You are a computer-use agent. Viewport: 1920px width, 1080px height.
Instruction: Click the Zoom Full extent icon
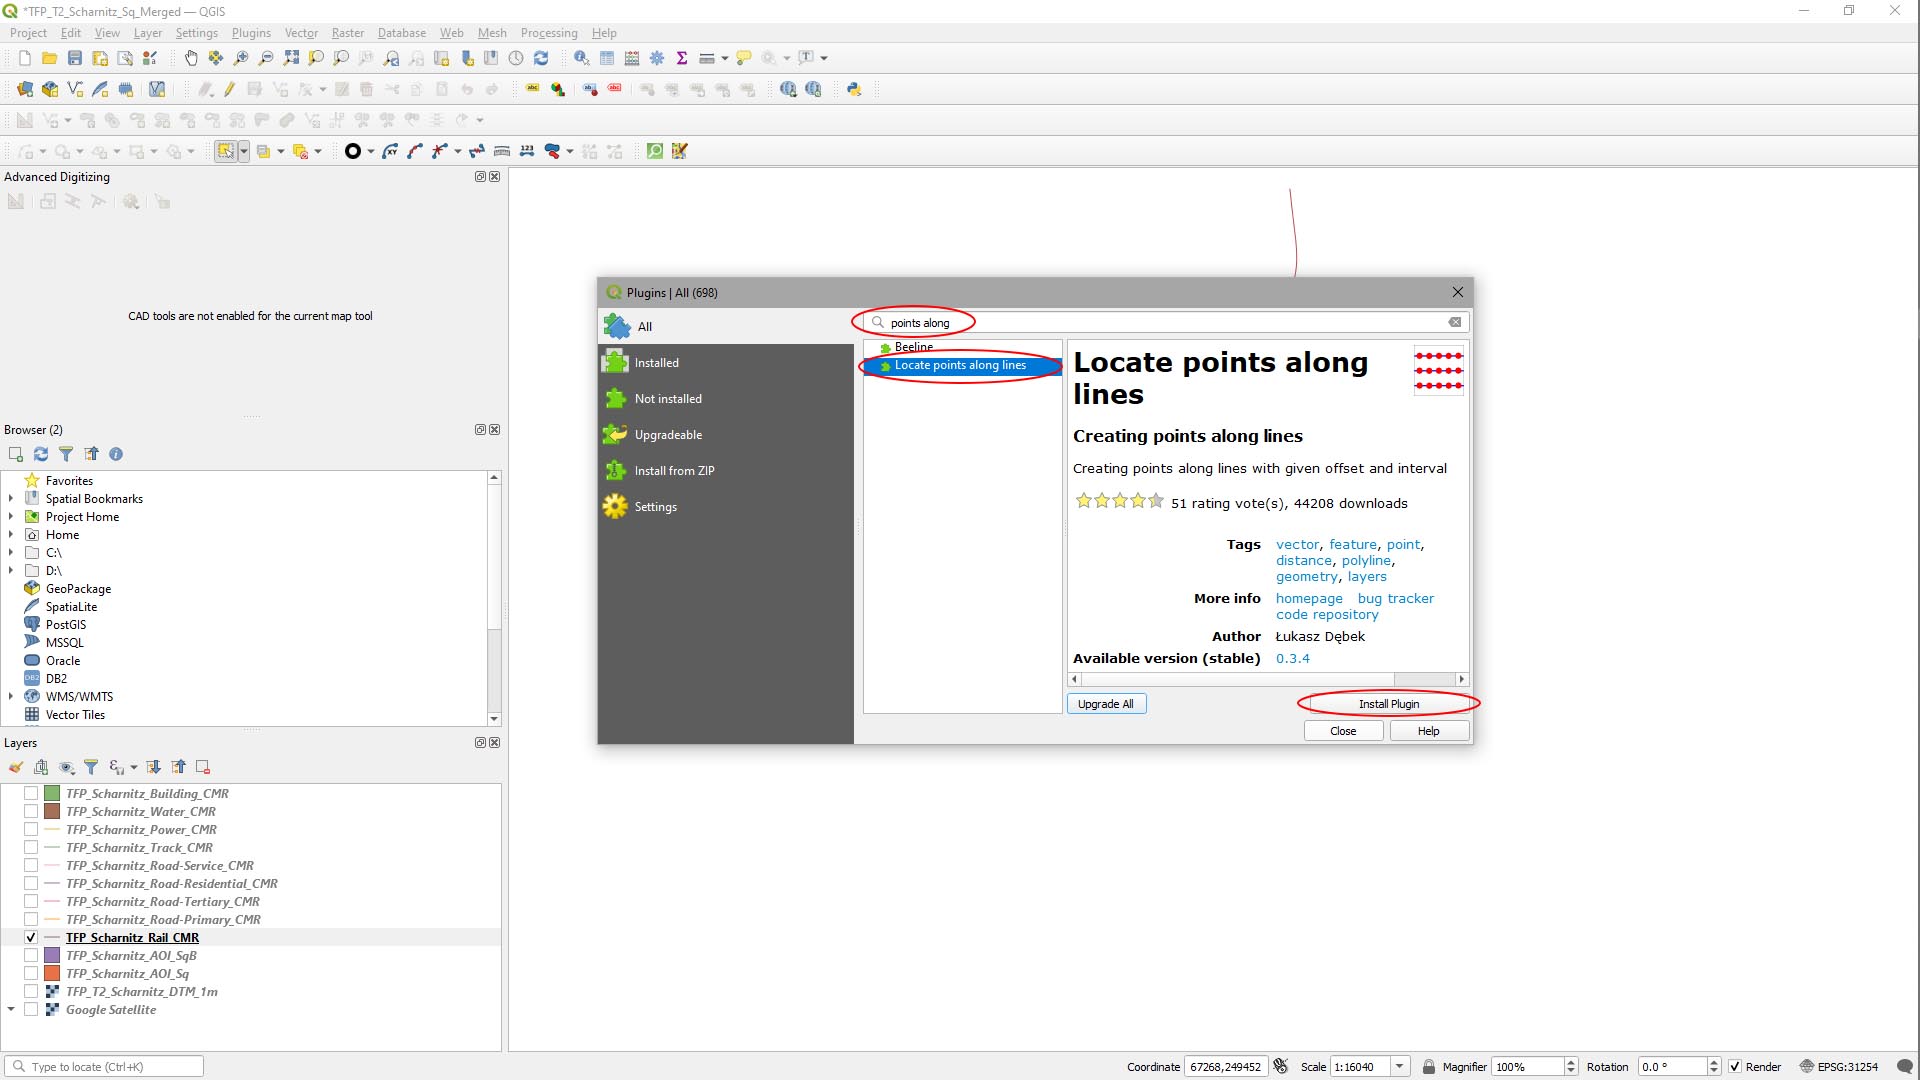coord(291,58)
